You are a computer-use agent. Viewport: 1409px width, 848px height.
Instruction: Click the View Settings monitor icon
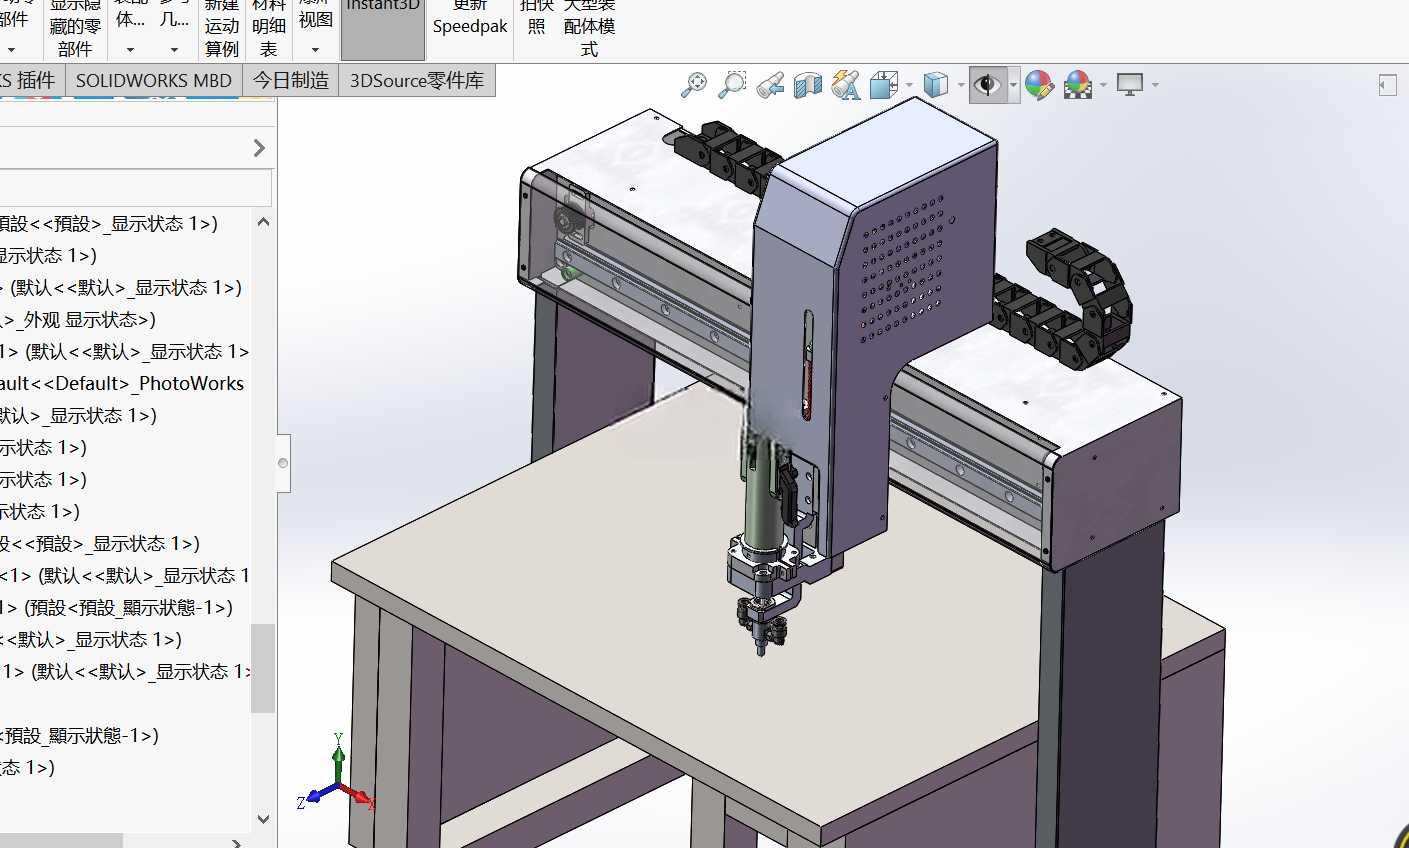pos(1130,85)
